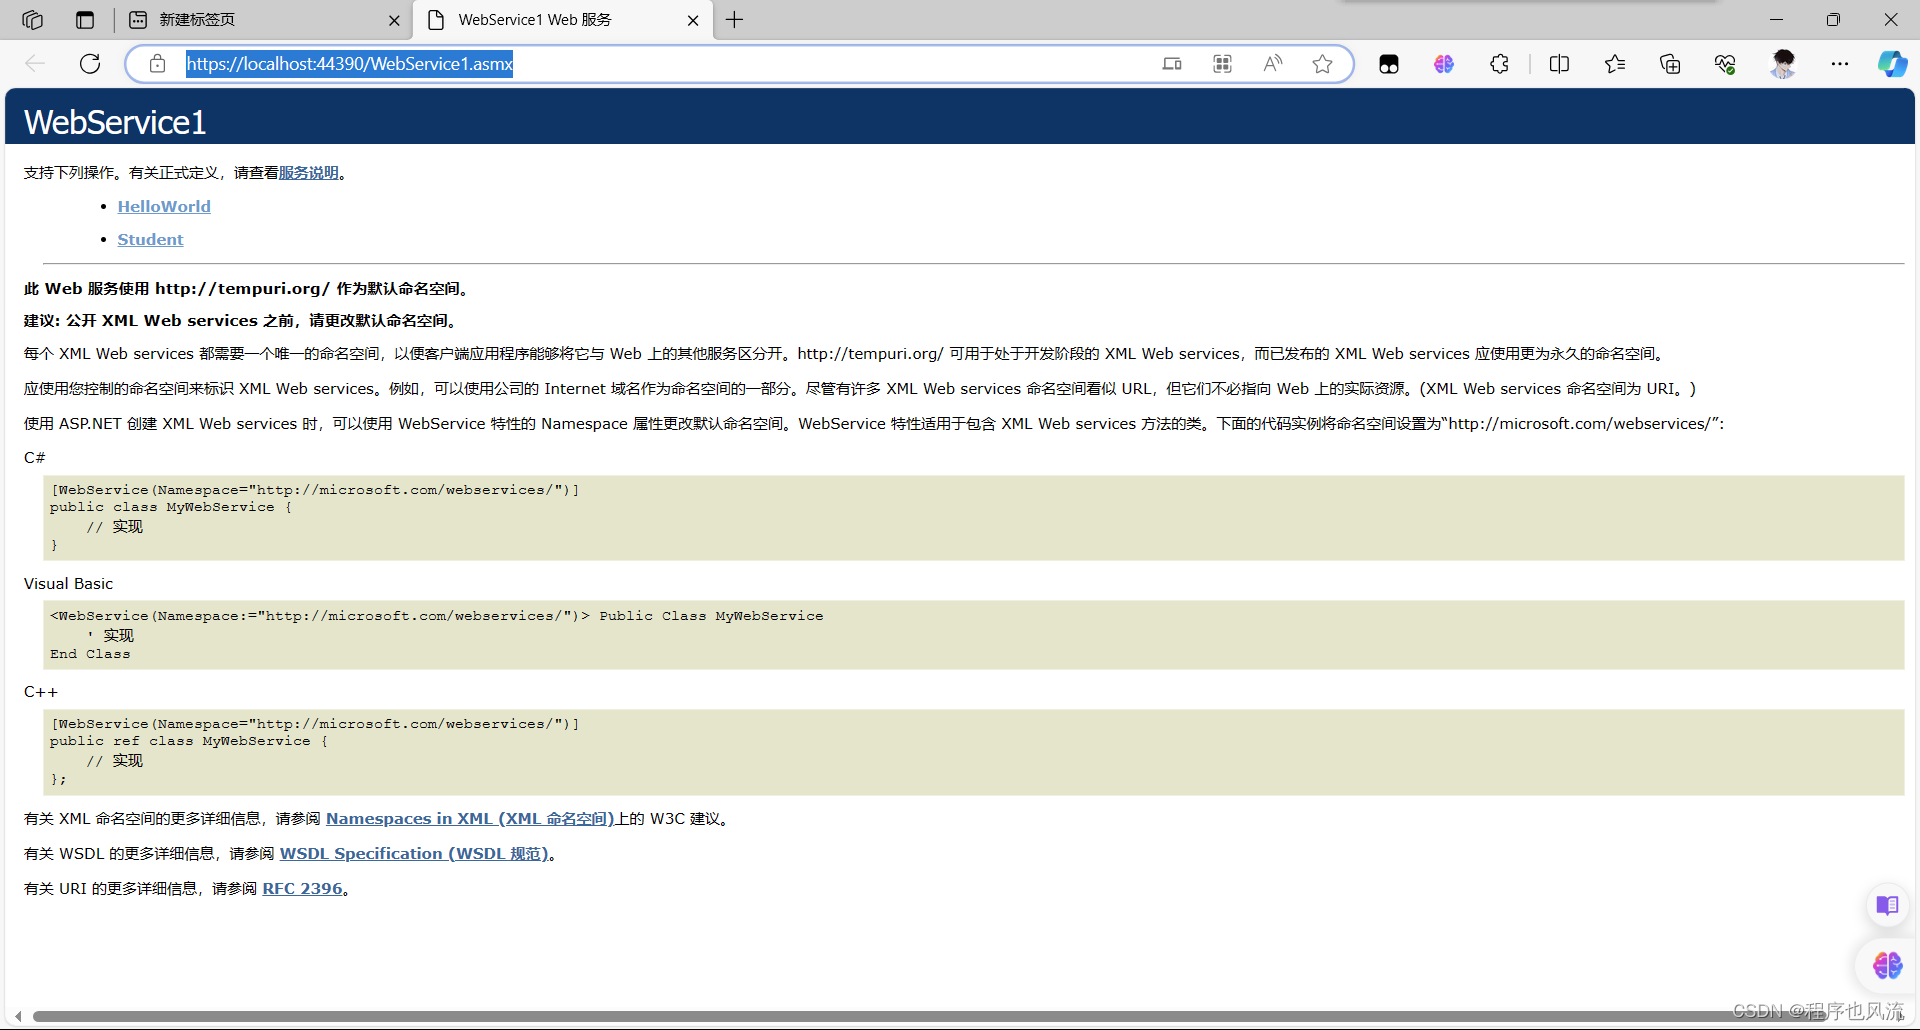This screenshot has width=1920, height=1030.
Task: Open Copilot in the sidebar
Action: click(1892, 63)
